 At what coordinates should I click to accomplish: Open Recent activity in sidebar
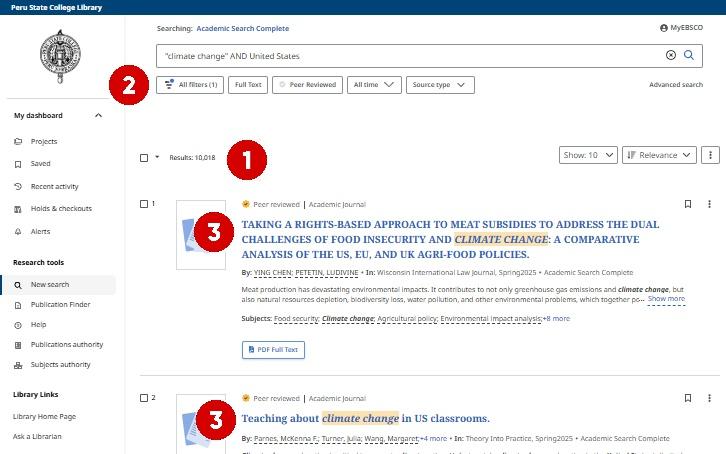pyautogui.click(x=55, y=187)
